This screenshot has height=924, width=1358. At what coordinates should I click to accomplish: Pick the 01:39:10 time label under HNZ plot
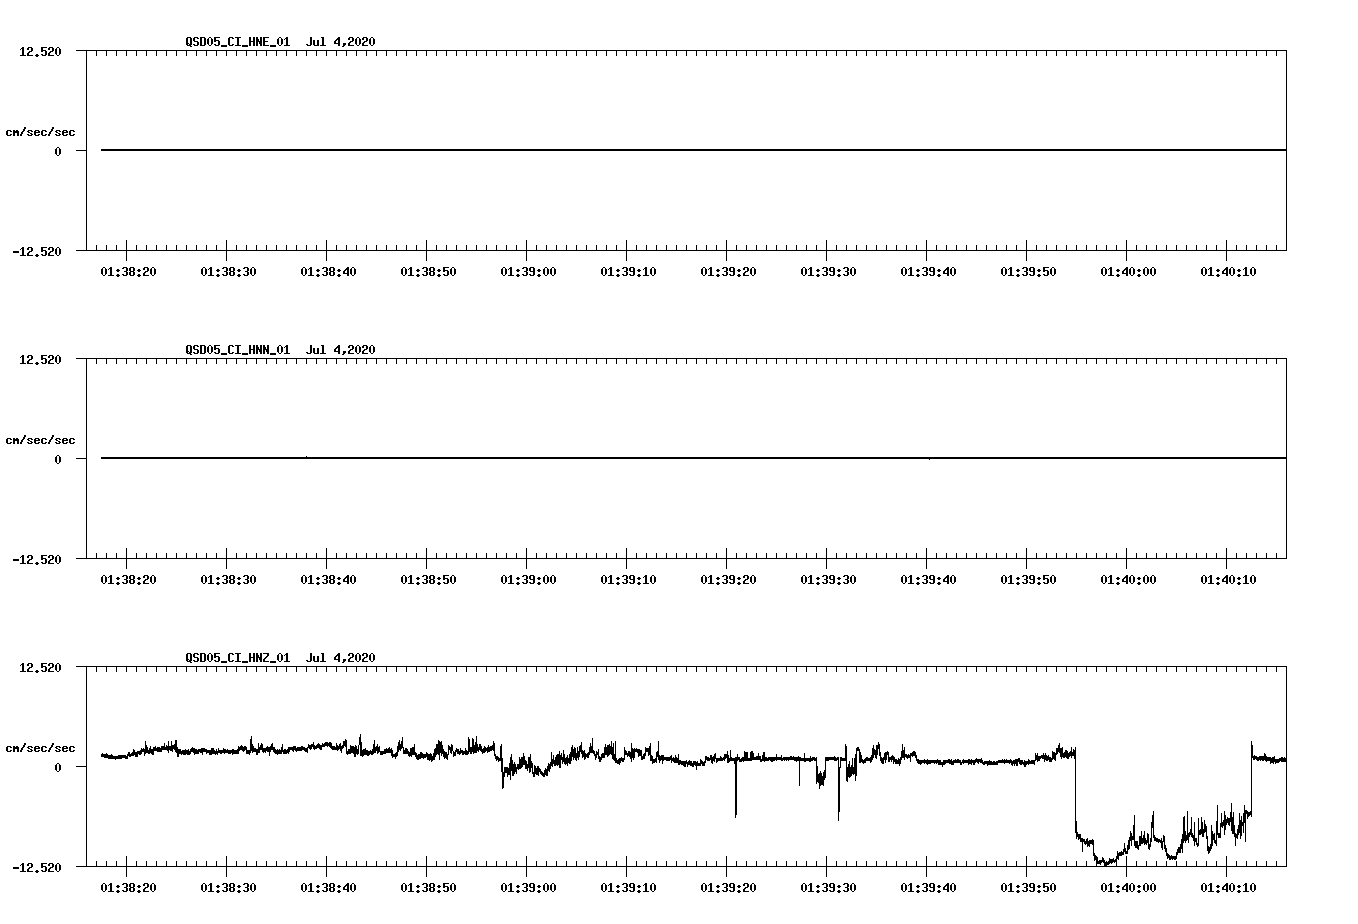click(628, 888)
